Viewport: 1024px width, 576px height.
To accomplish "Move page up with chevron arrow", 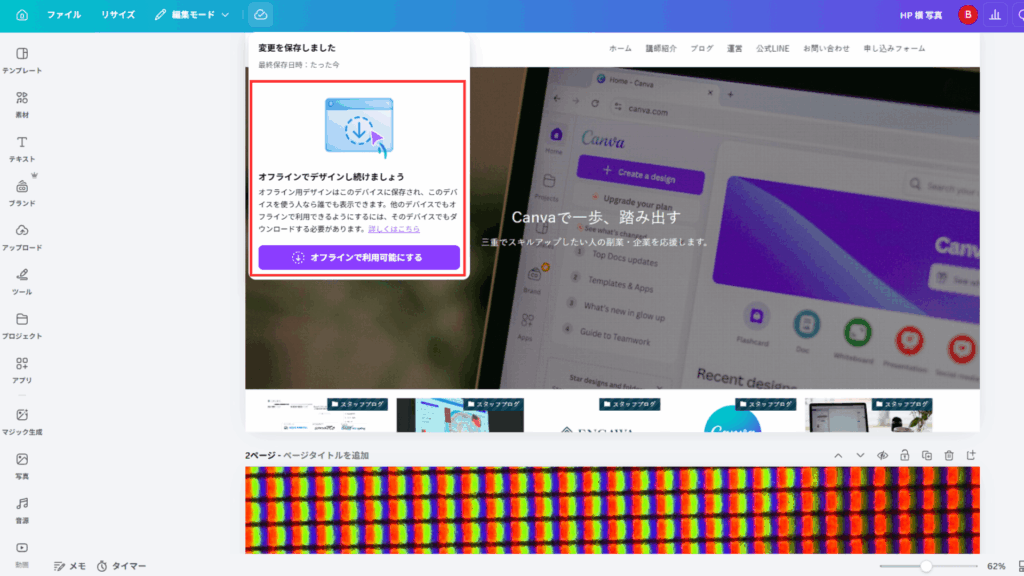I will pos(839,456).
